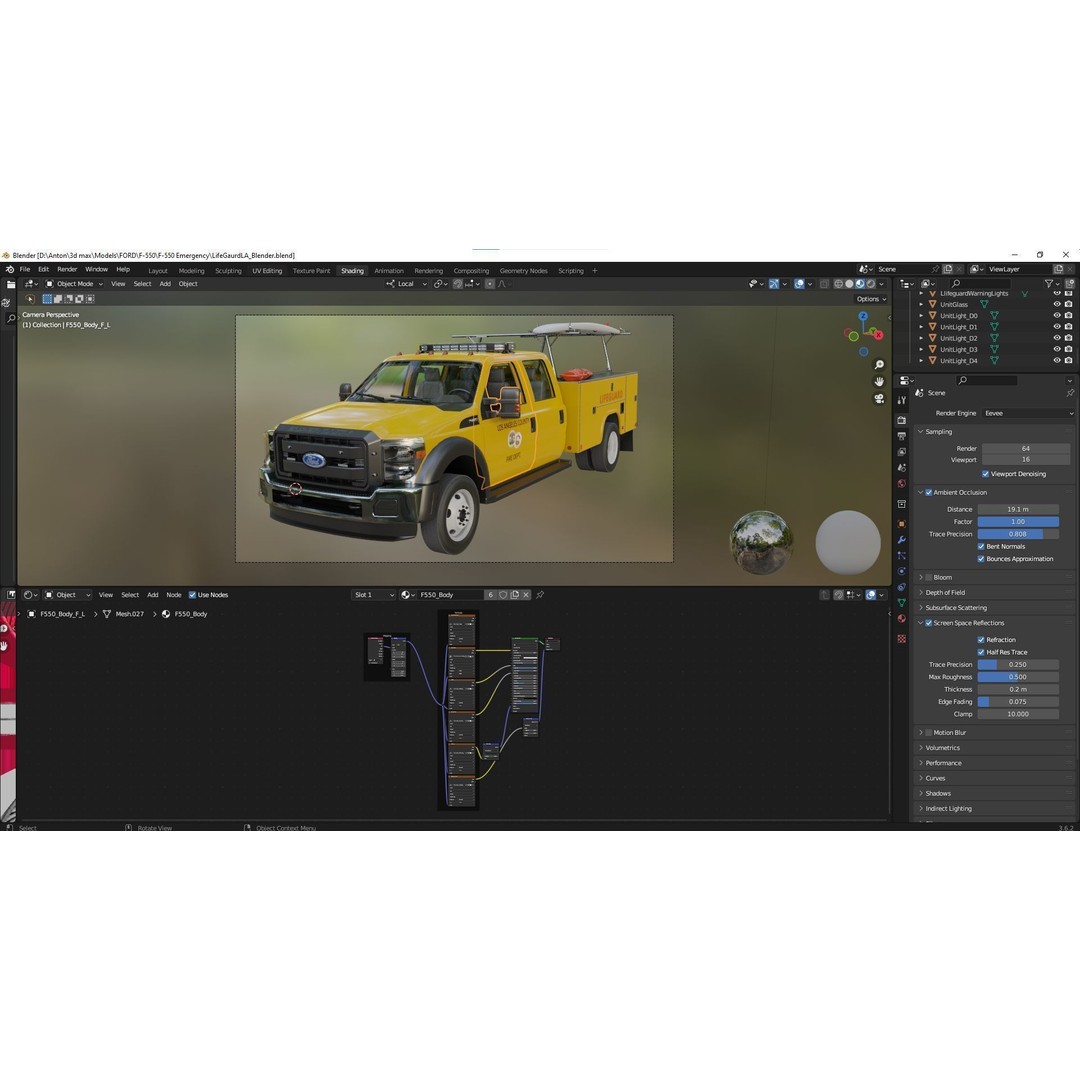Hide UnitGlass with its eye toggle
The height and width of the screenshot is (1080, 1080).
1056,304
